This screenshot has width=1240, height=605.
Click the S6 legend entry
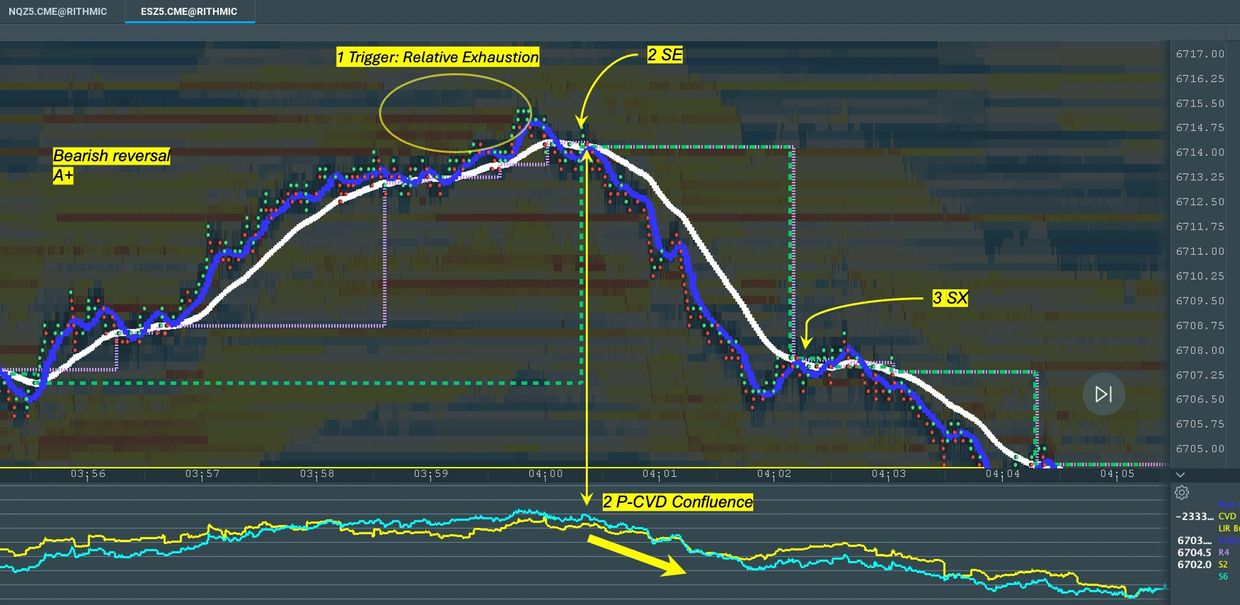click(1223, 577)
